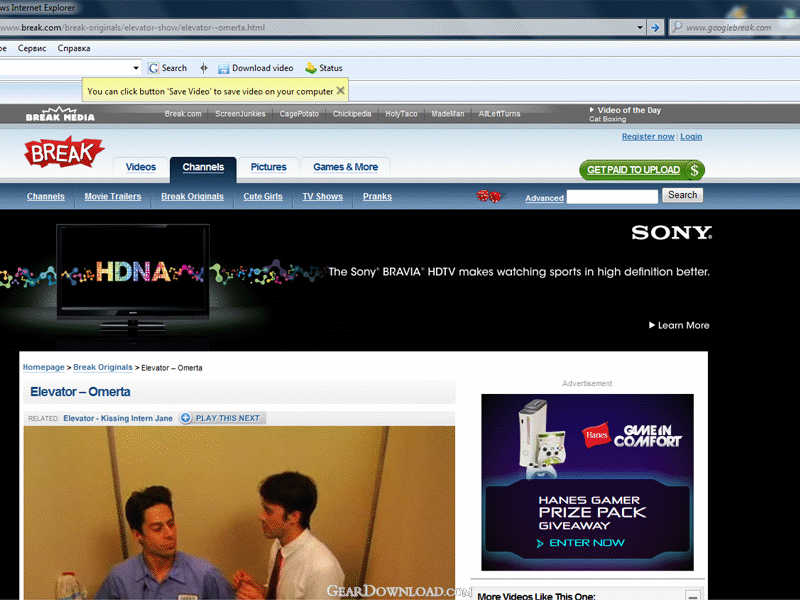Image resolution: width=800 pixels, height=600 pixels.
Task: Open the ScreenJunkies network link
Action: 240,114
